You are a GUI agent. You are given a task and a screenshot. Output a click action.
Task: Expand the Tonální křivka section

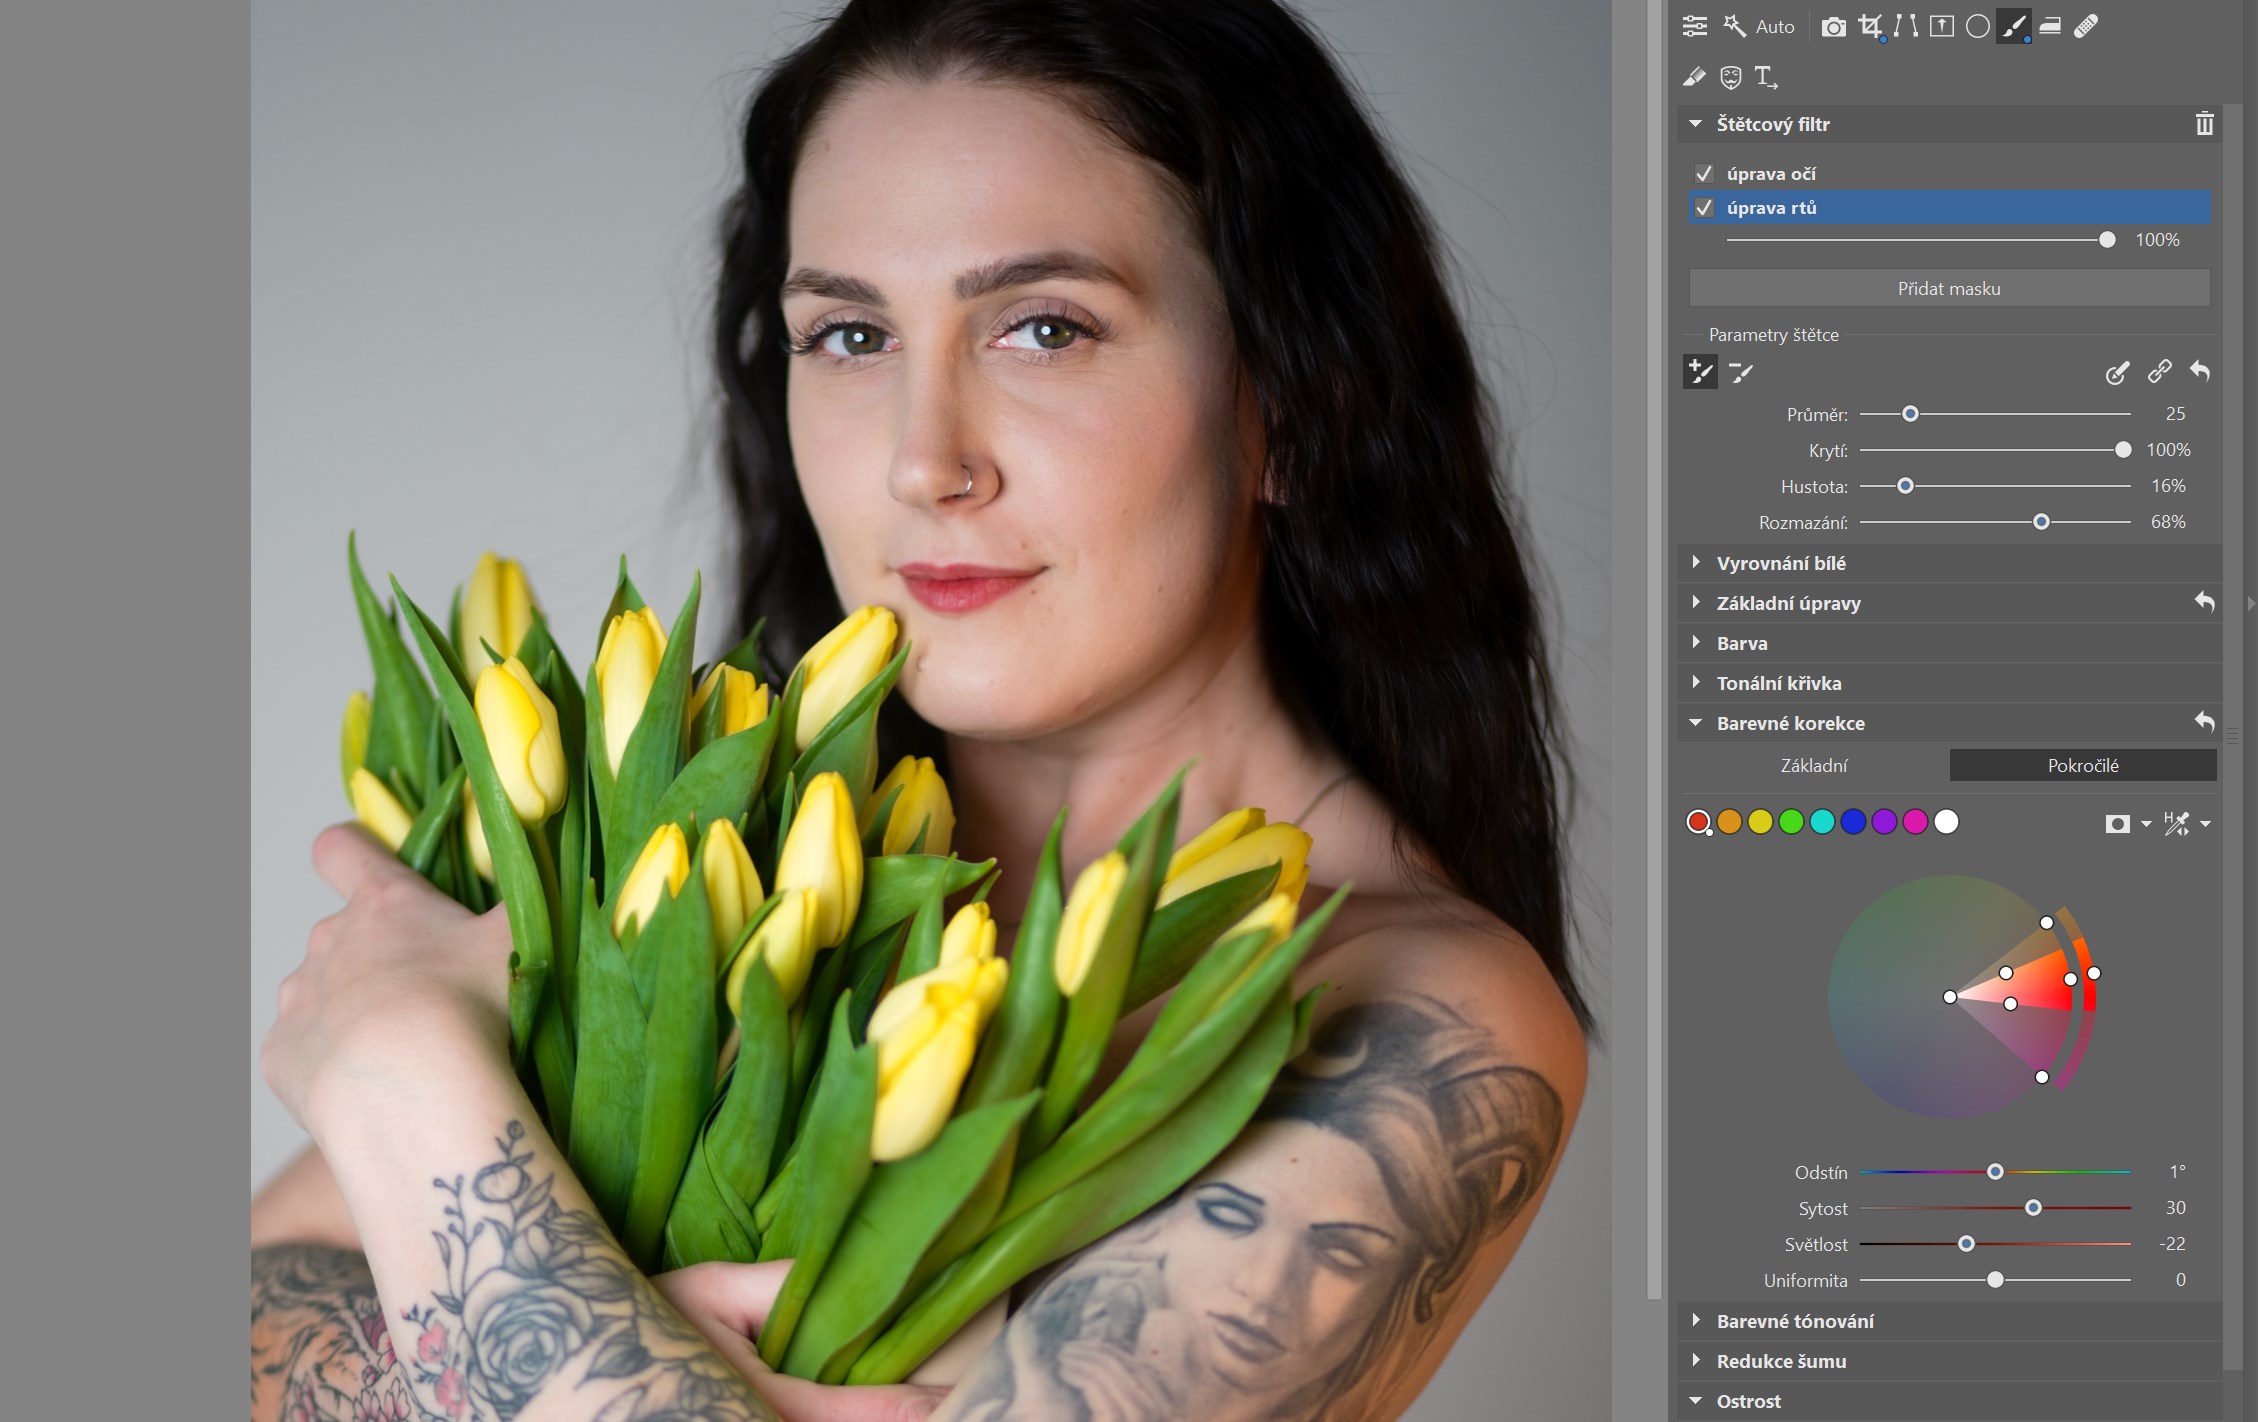(1778, 683)
